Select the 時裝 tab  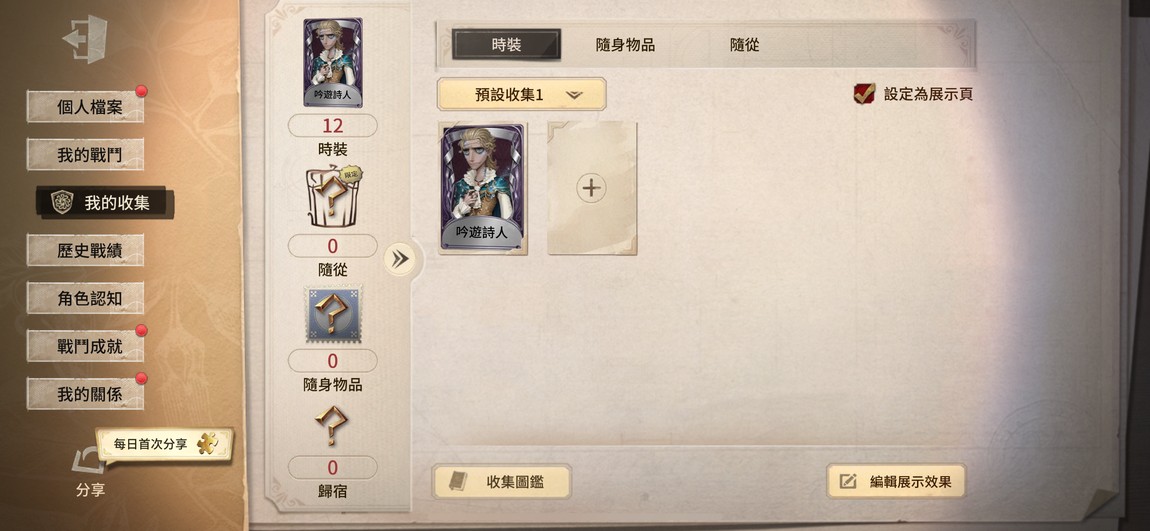point(507,45)
